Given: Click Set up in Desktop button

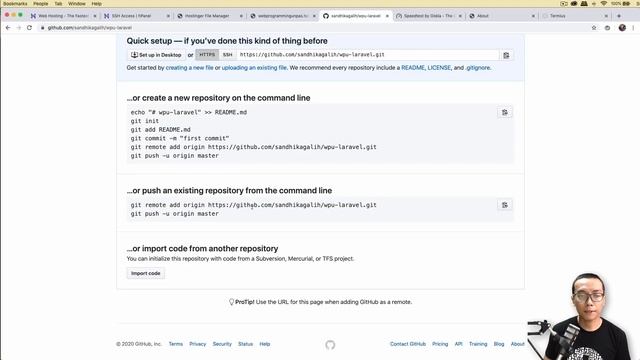Looking at the screenshot, I should 156,55.
